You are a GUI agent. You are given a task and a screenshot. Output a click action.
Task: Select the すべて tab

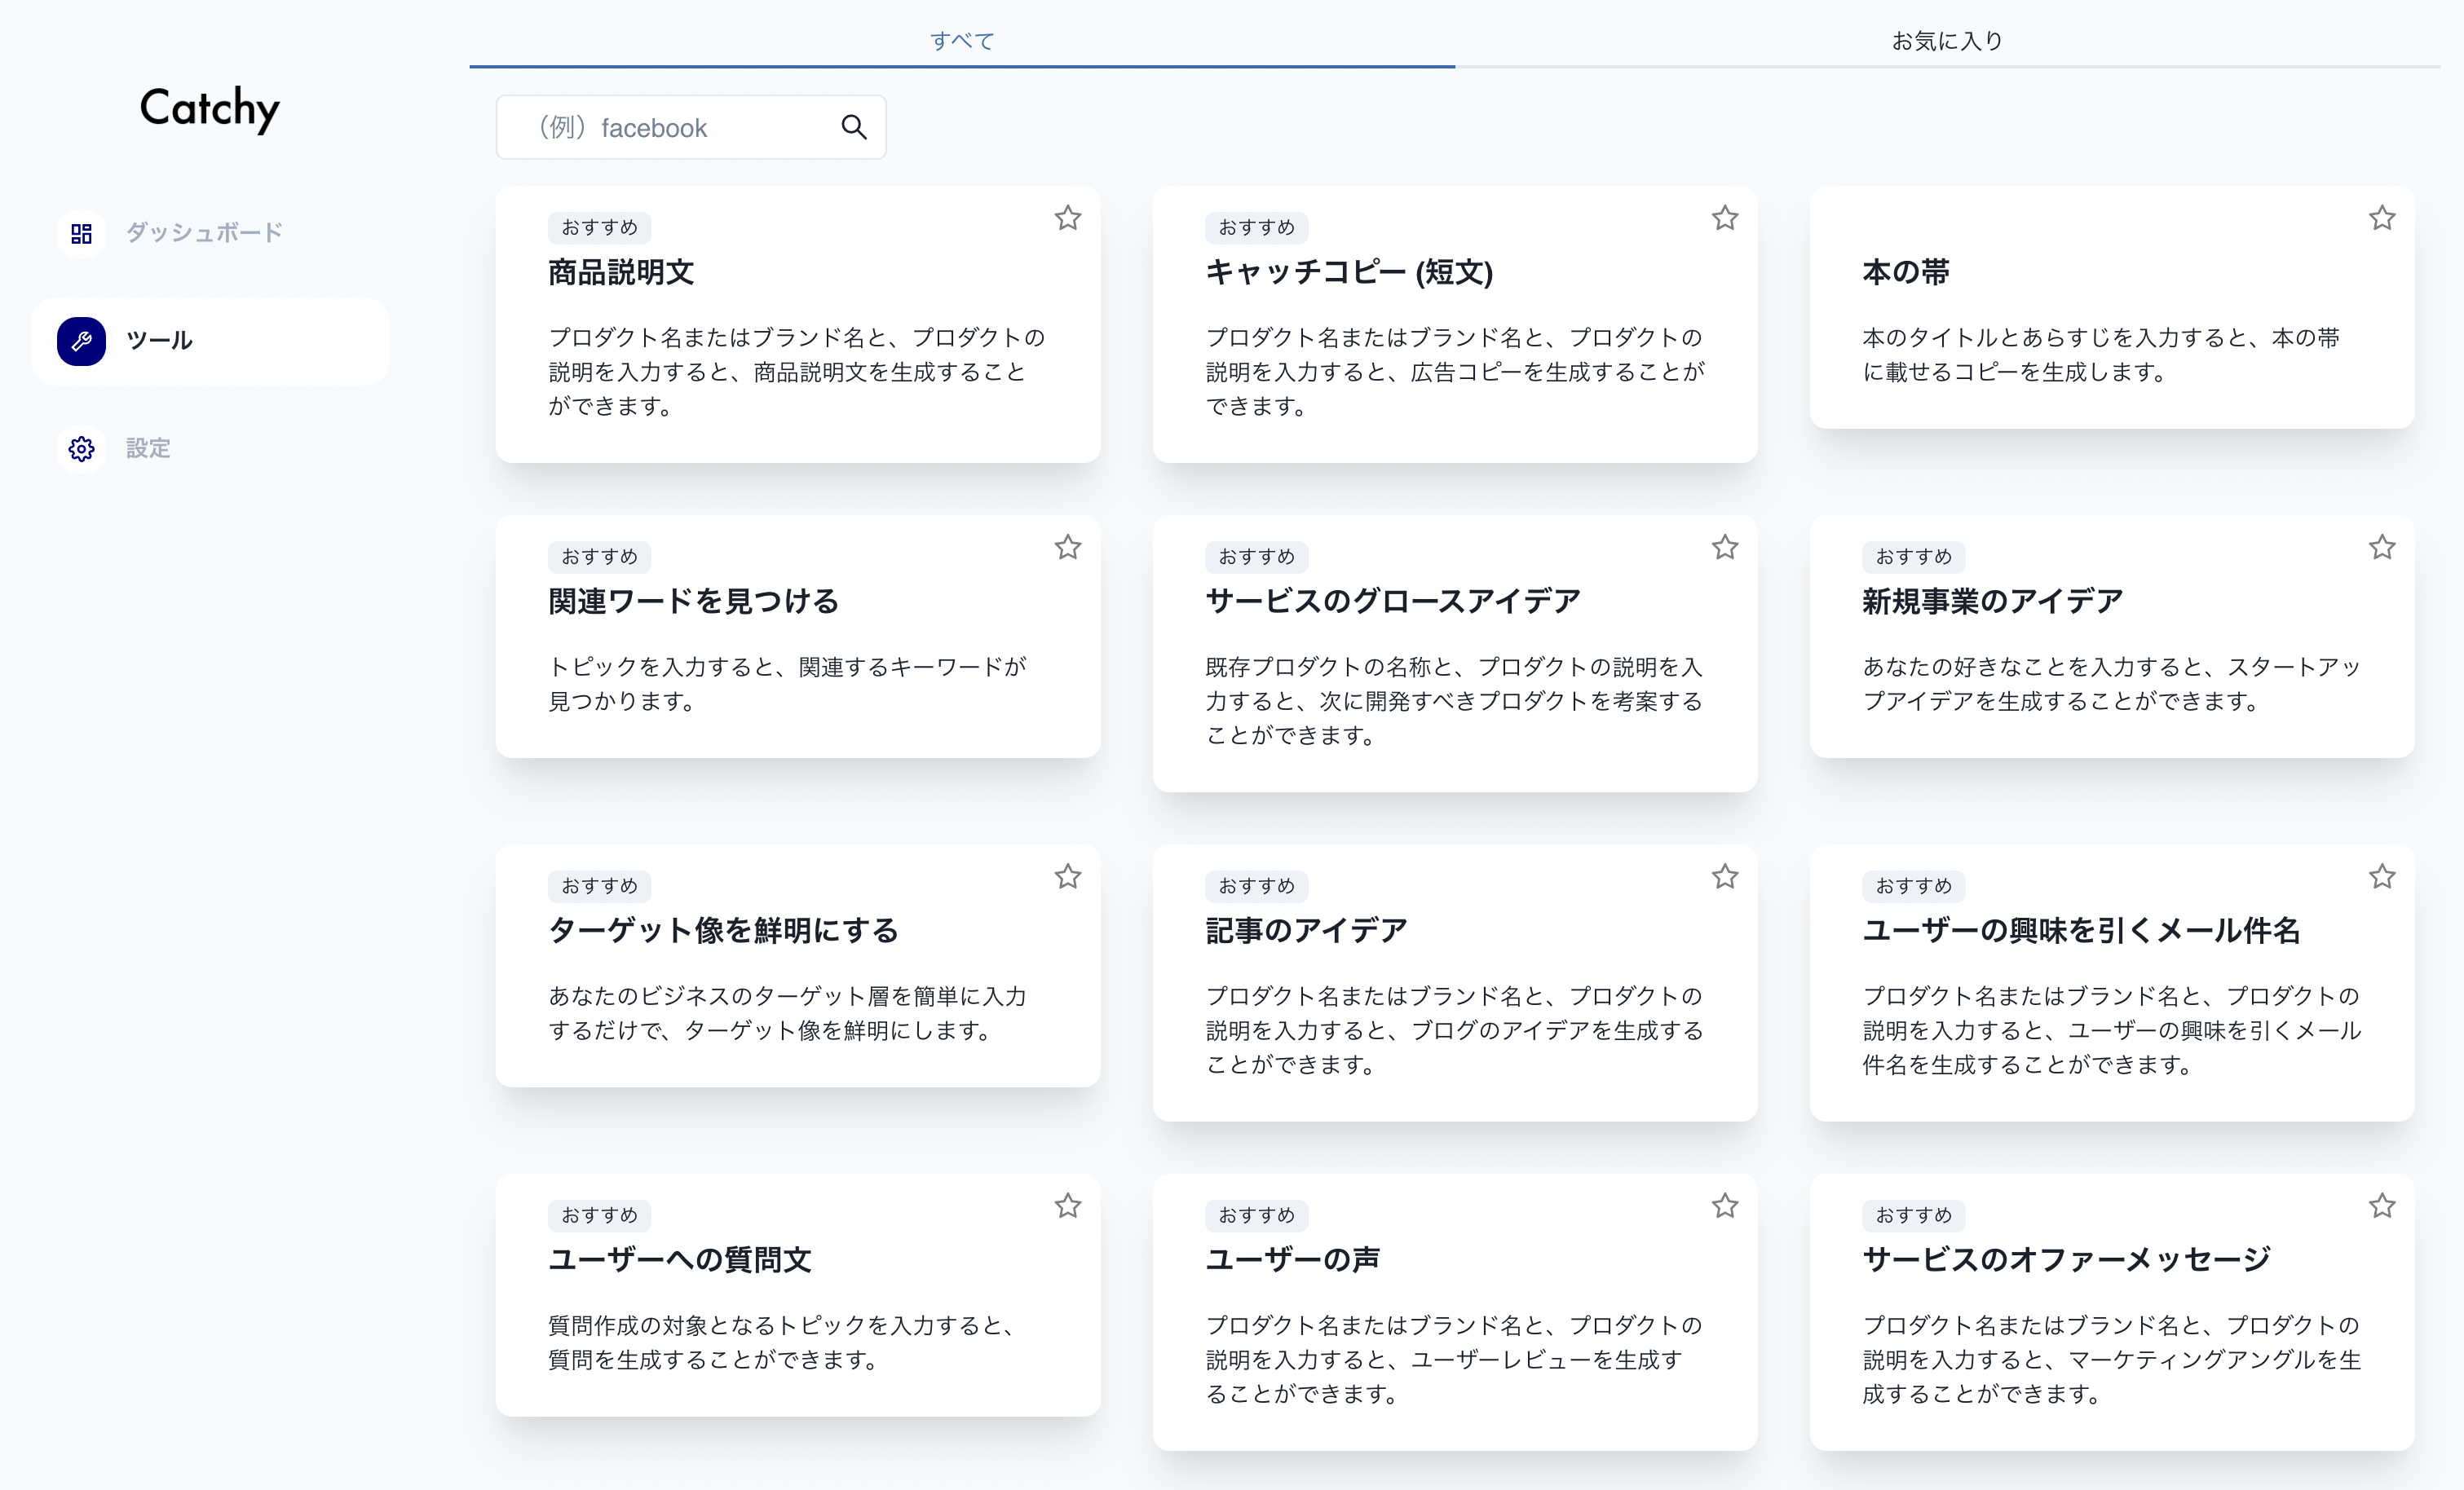pyautogui.click(x=961, y=41)
